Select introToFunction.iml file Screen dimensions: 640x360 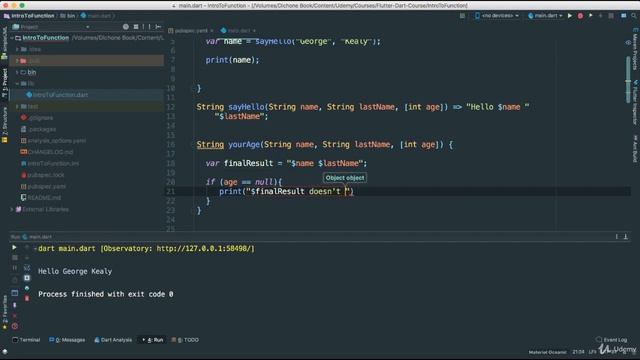(50, 163)
